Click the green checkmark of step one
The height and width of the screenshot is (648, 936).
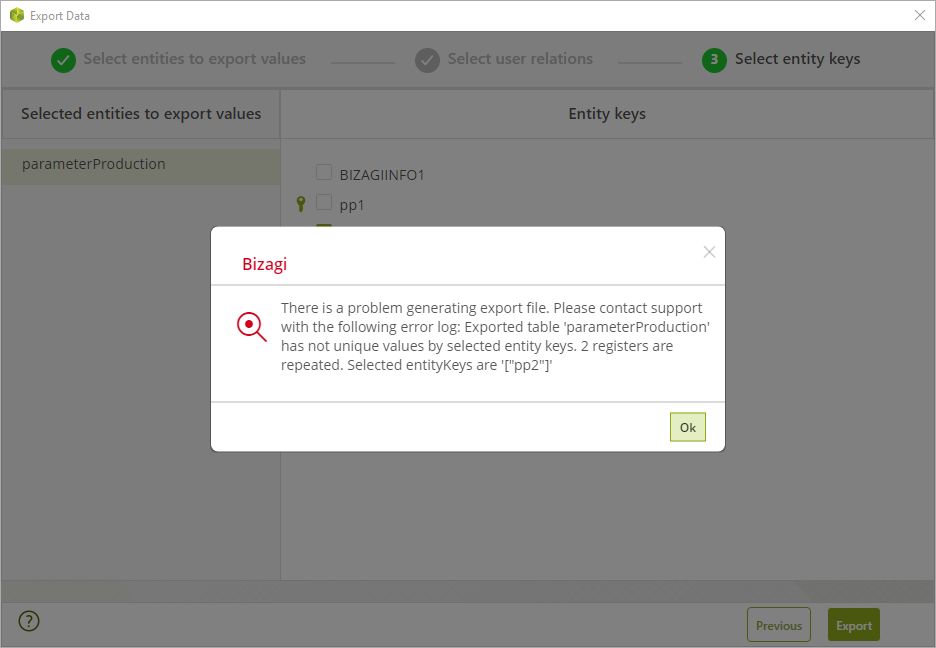coord(63,60)
